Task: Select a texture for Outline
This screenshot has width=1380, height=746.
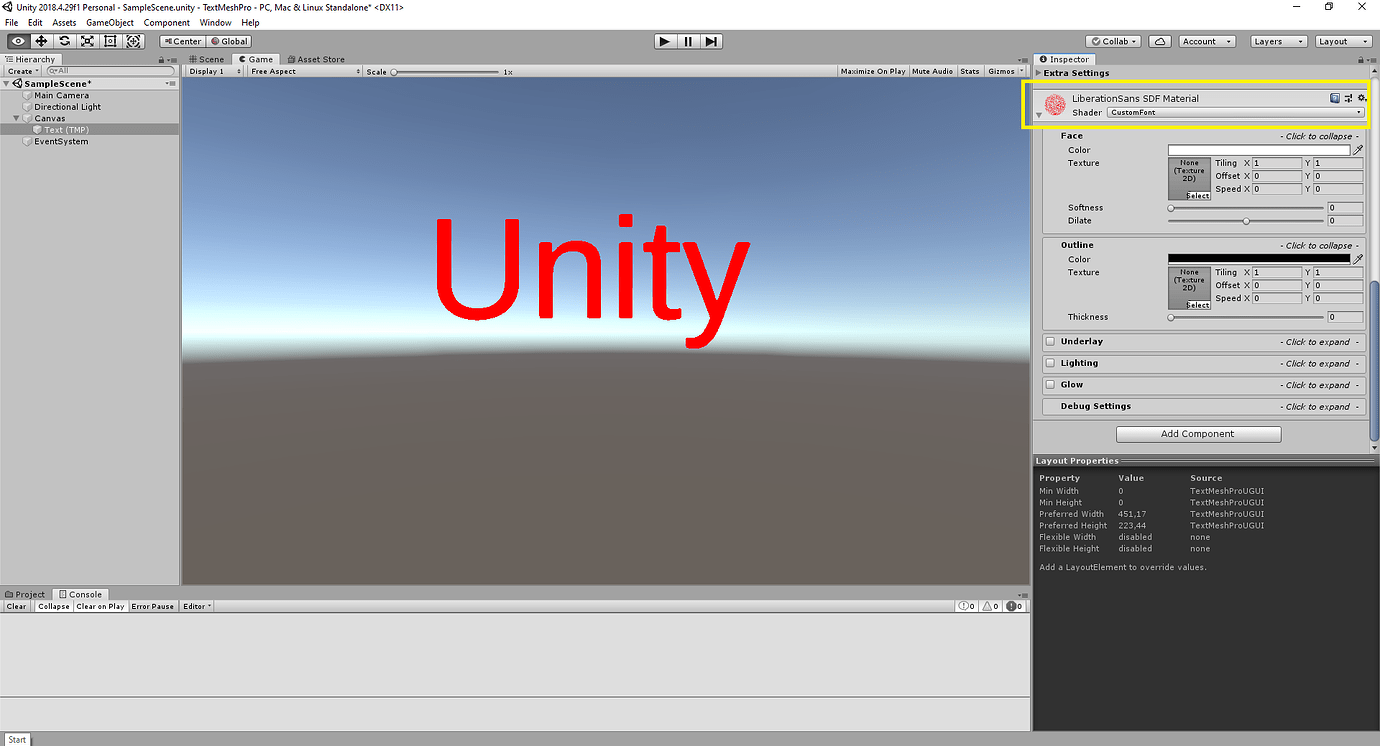Action: click(1198, 305)
